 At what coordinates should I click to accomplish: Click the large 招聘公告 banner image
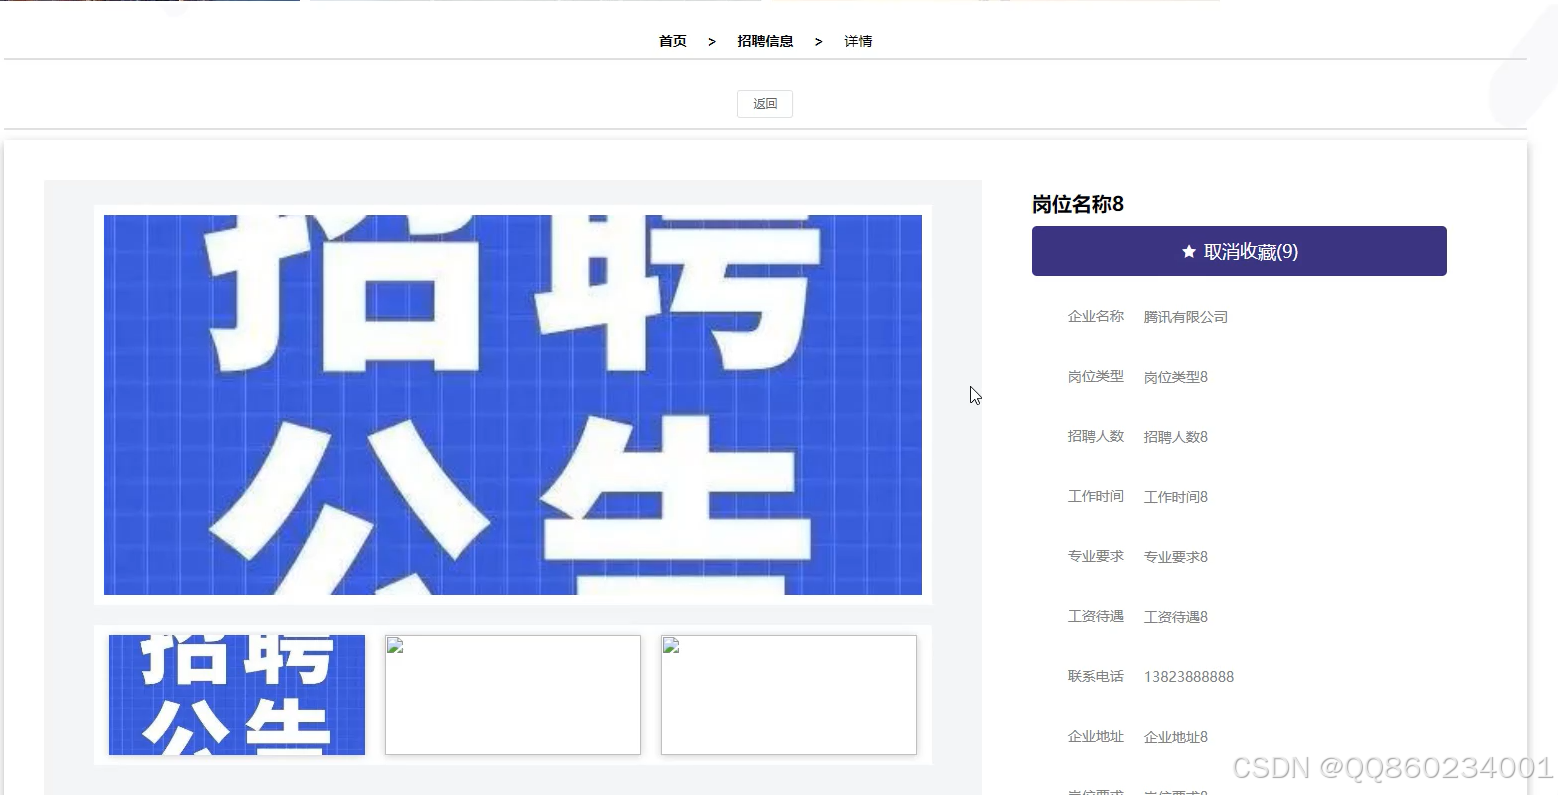[512, 405]
